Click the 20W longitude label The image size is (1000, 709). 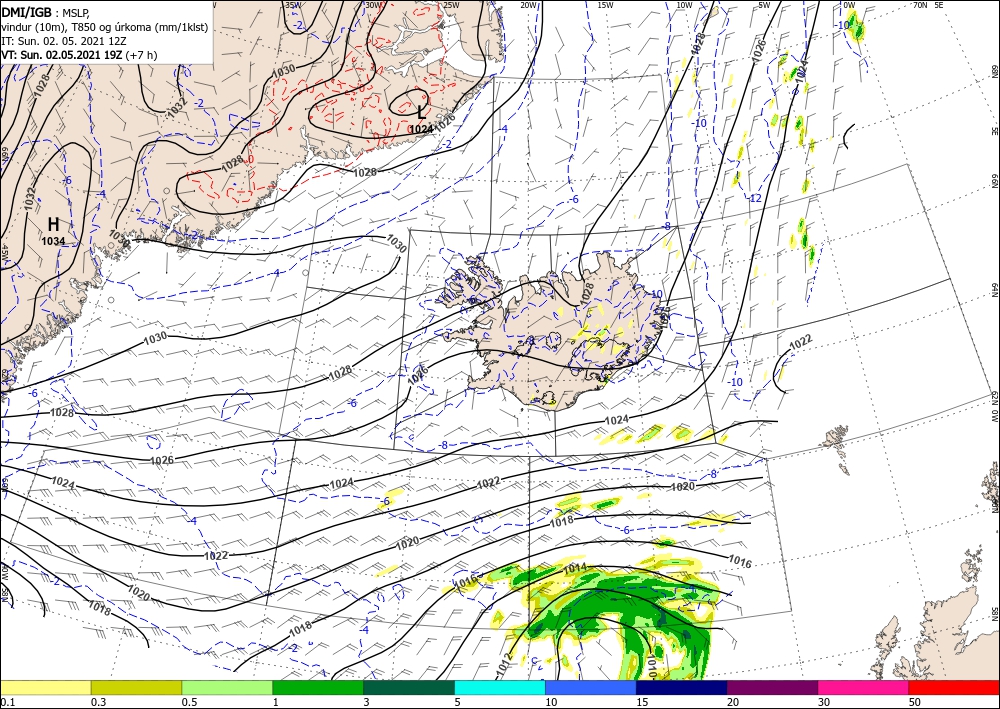point(528,5)
